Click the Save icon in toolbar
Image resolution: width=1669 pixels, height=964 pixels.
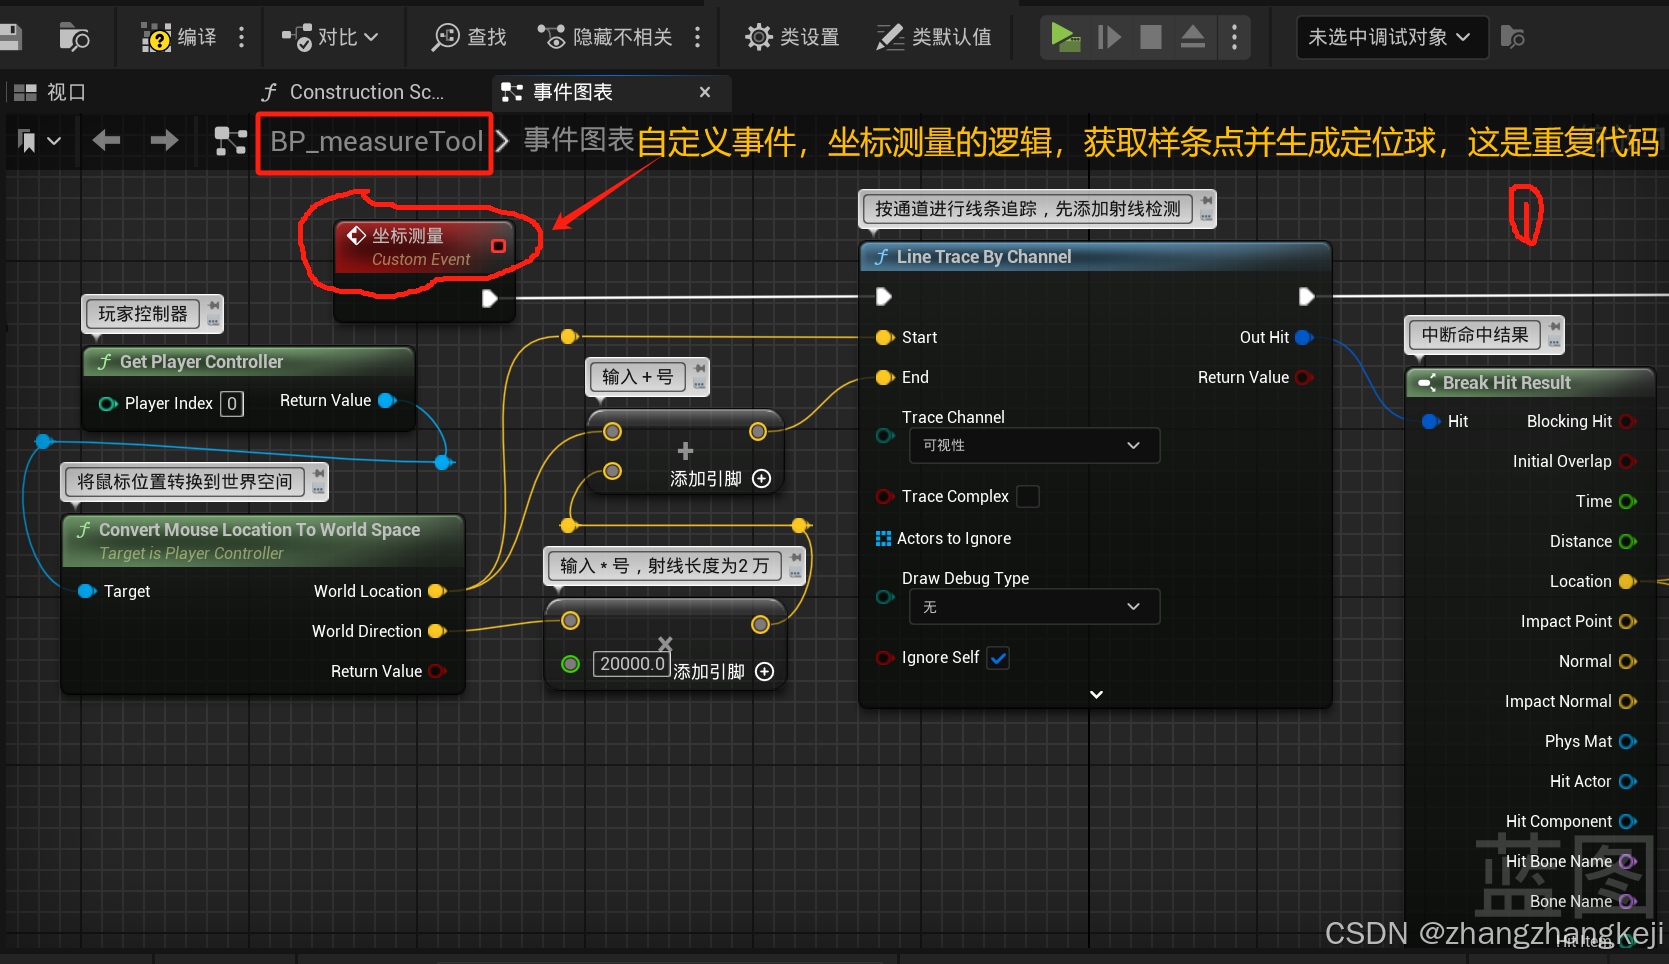click(10, 37)
